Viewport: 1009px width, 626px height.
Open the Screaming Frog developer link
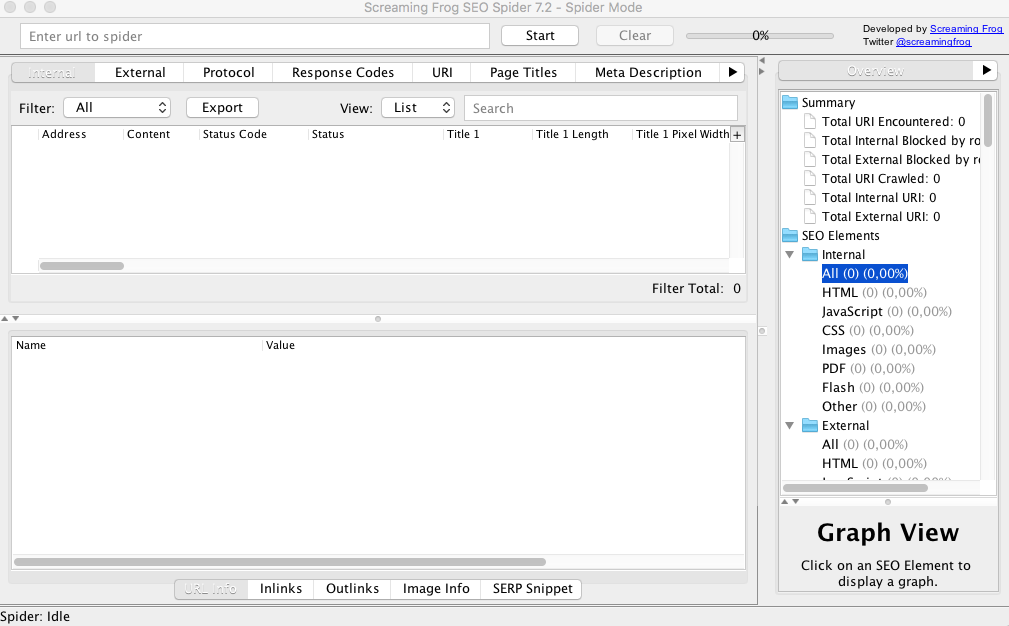966,29
